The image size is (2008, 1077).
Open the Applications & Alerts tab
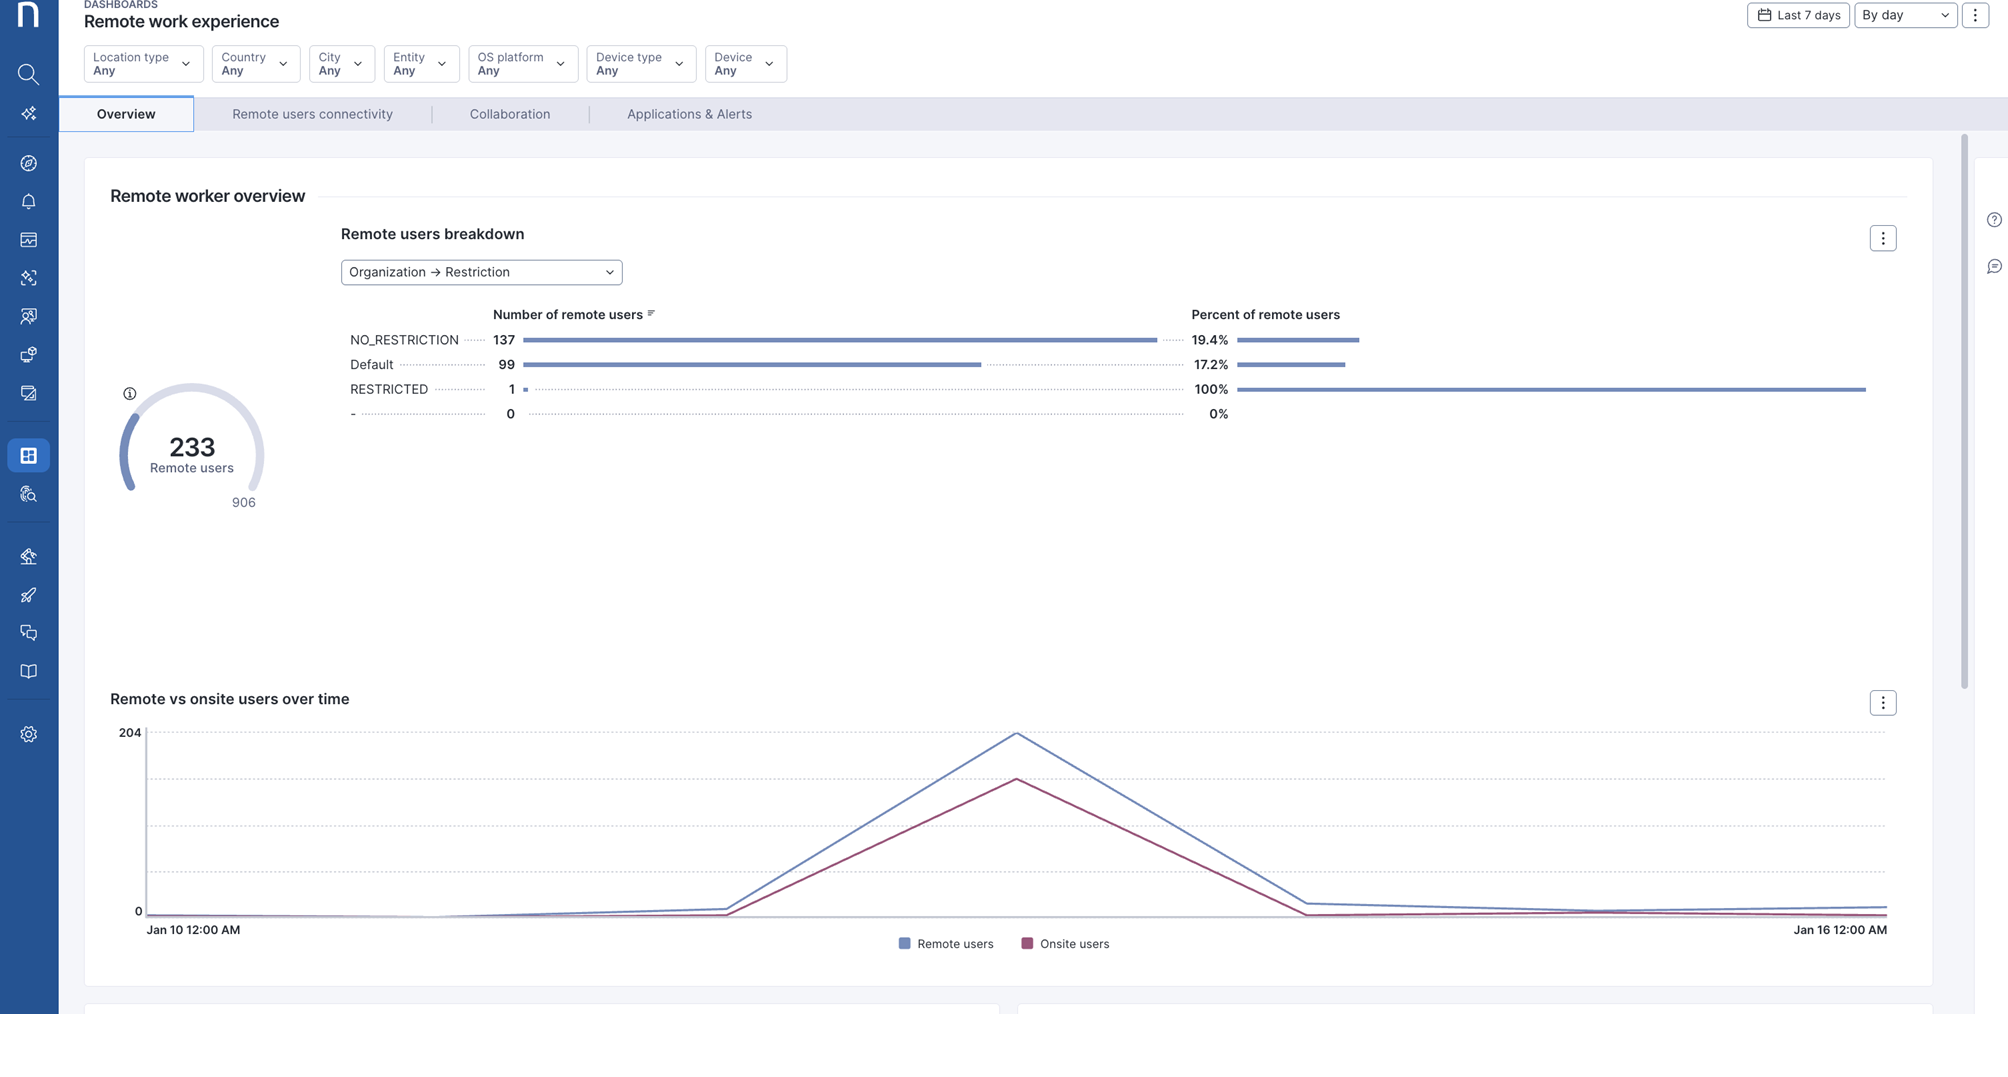click(689, 114)
